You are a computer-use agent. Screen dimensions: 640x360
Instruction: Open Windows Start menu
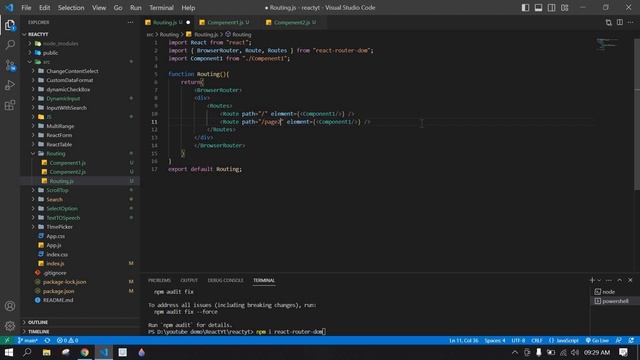(9, 352)
